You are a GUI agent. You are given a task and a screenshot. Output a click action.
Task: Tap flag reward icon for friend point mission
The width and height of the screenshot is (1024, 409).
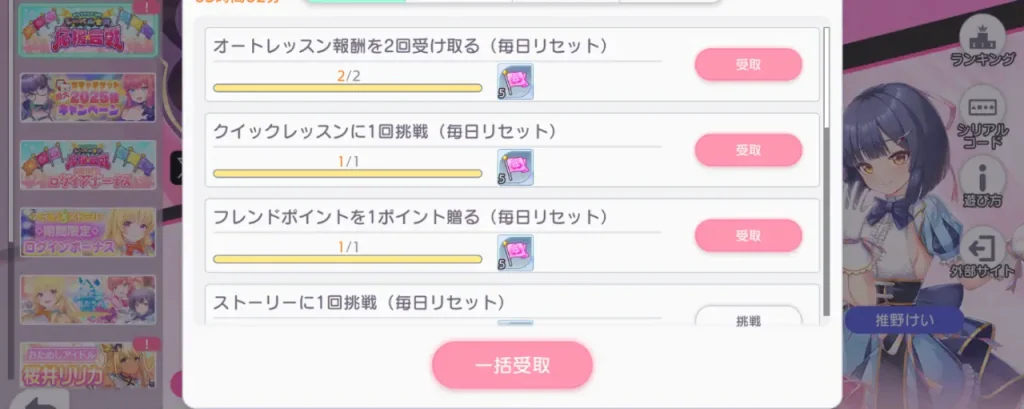tap(515, 252)
